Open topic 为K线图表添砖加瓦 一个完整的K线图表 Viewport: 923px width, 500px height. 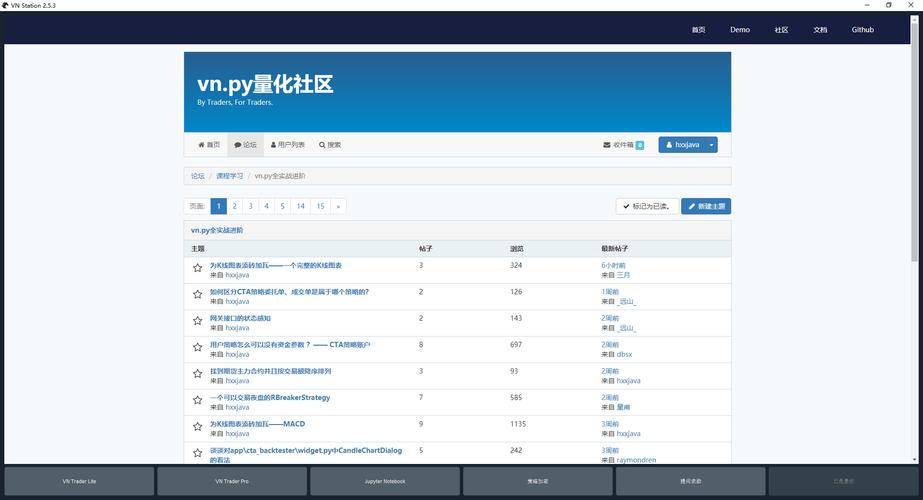coord(275,266)
